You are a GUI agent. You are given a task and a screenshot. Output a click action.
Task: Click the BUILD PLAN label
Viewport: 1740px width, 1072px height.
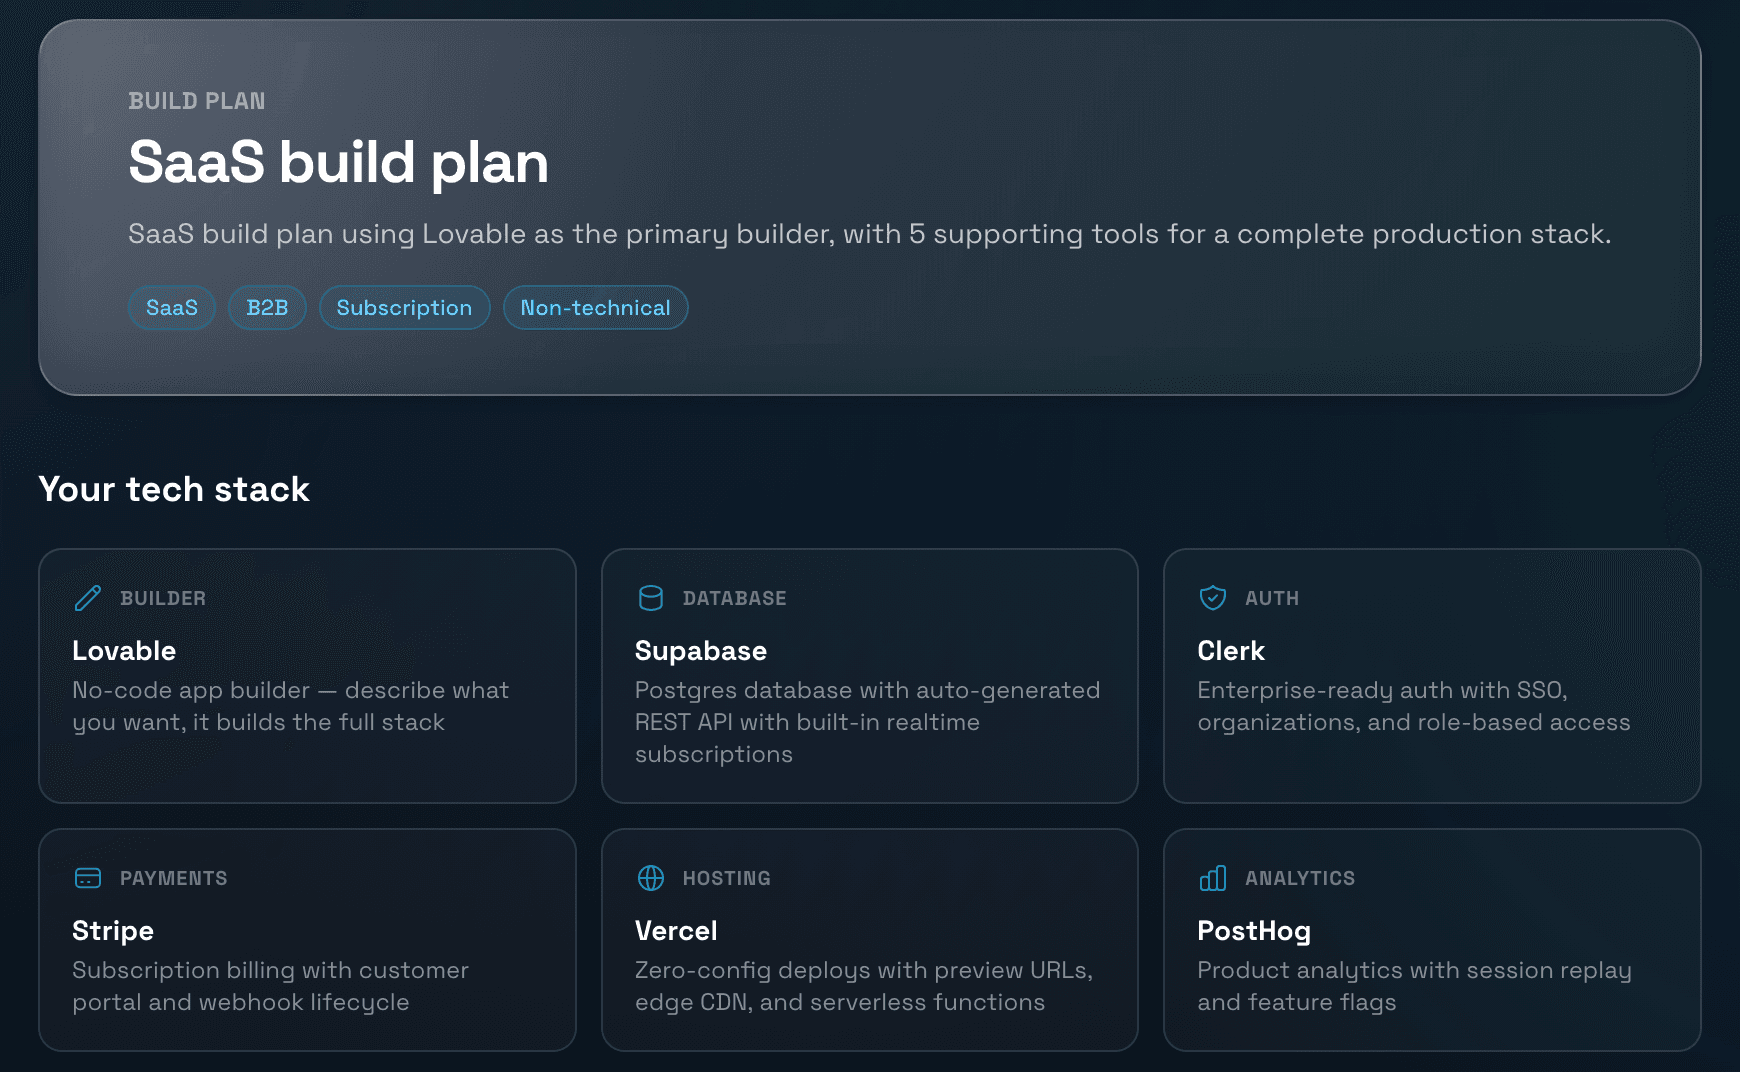197,101
